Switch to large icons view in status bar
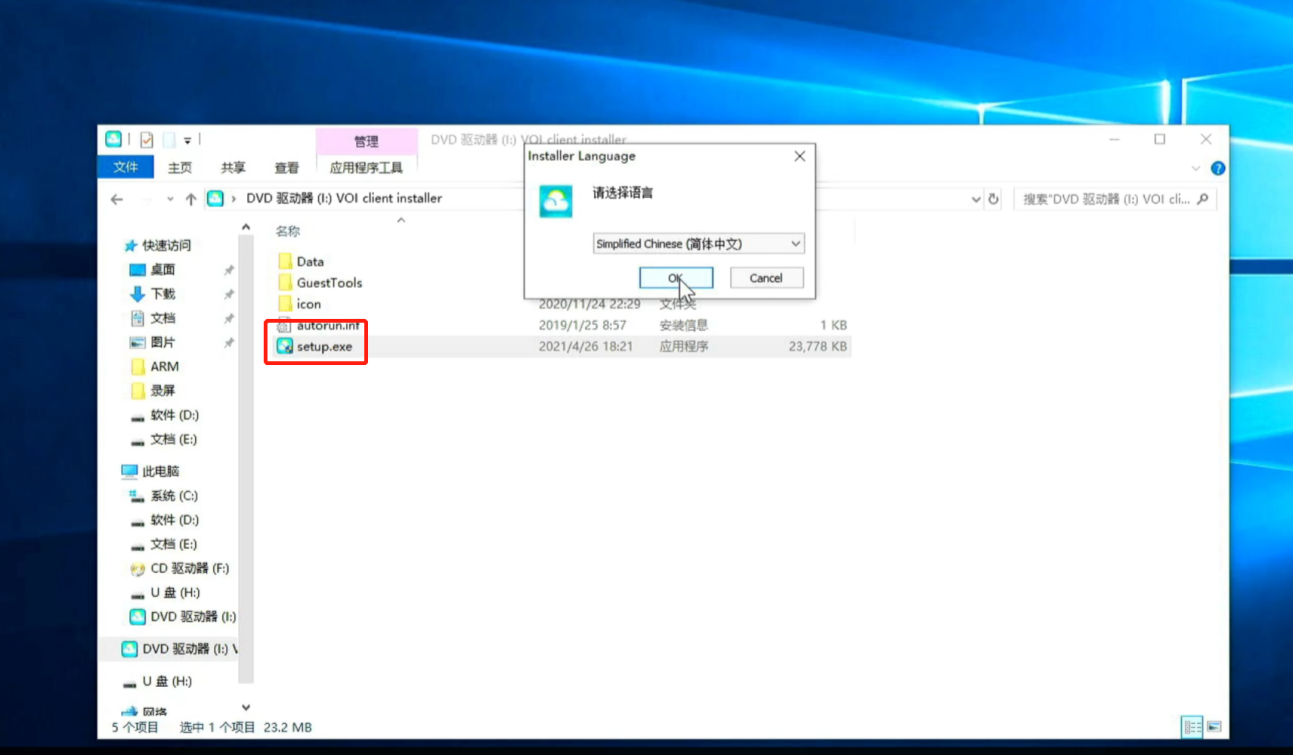 tap(1214, 727)
